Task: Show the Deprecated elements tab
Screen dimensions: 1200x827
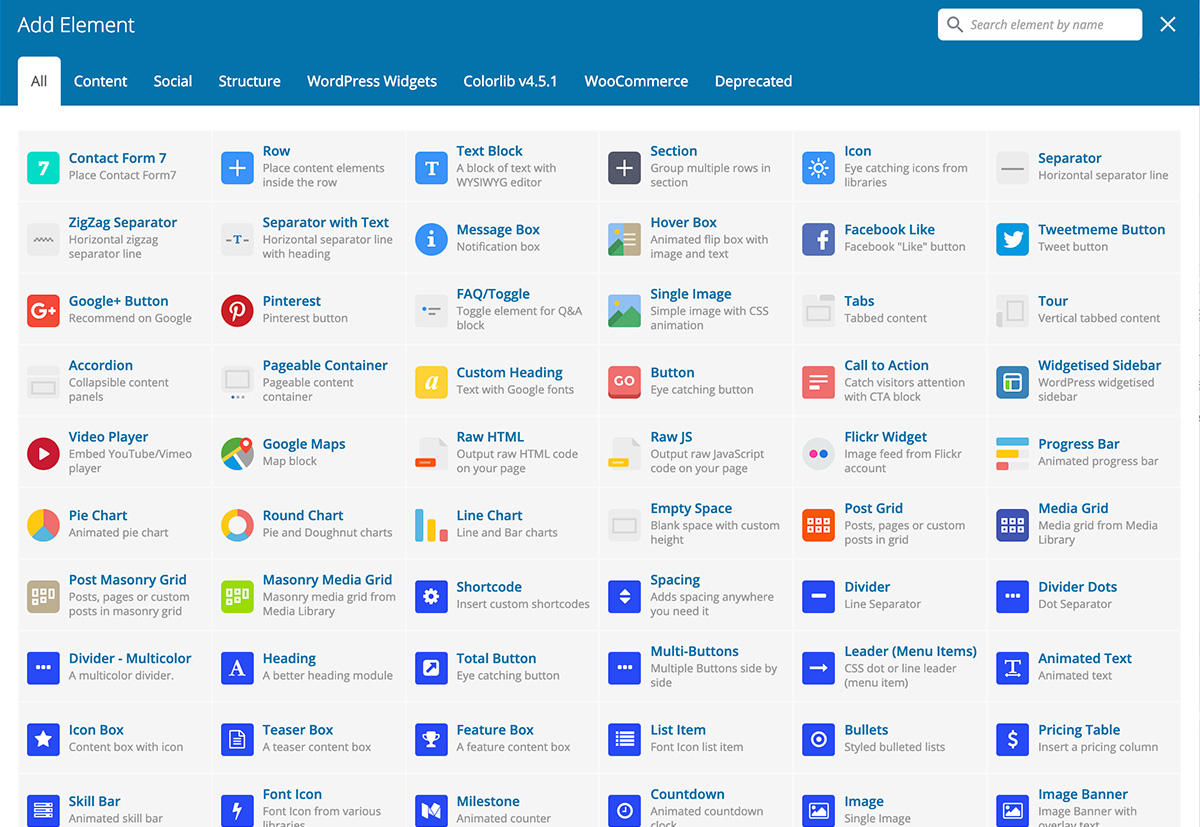Action: [x=753, y=81]
